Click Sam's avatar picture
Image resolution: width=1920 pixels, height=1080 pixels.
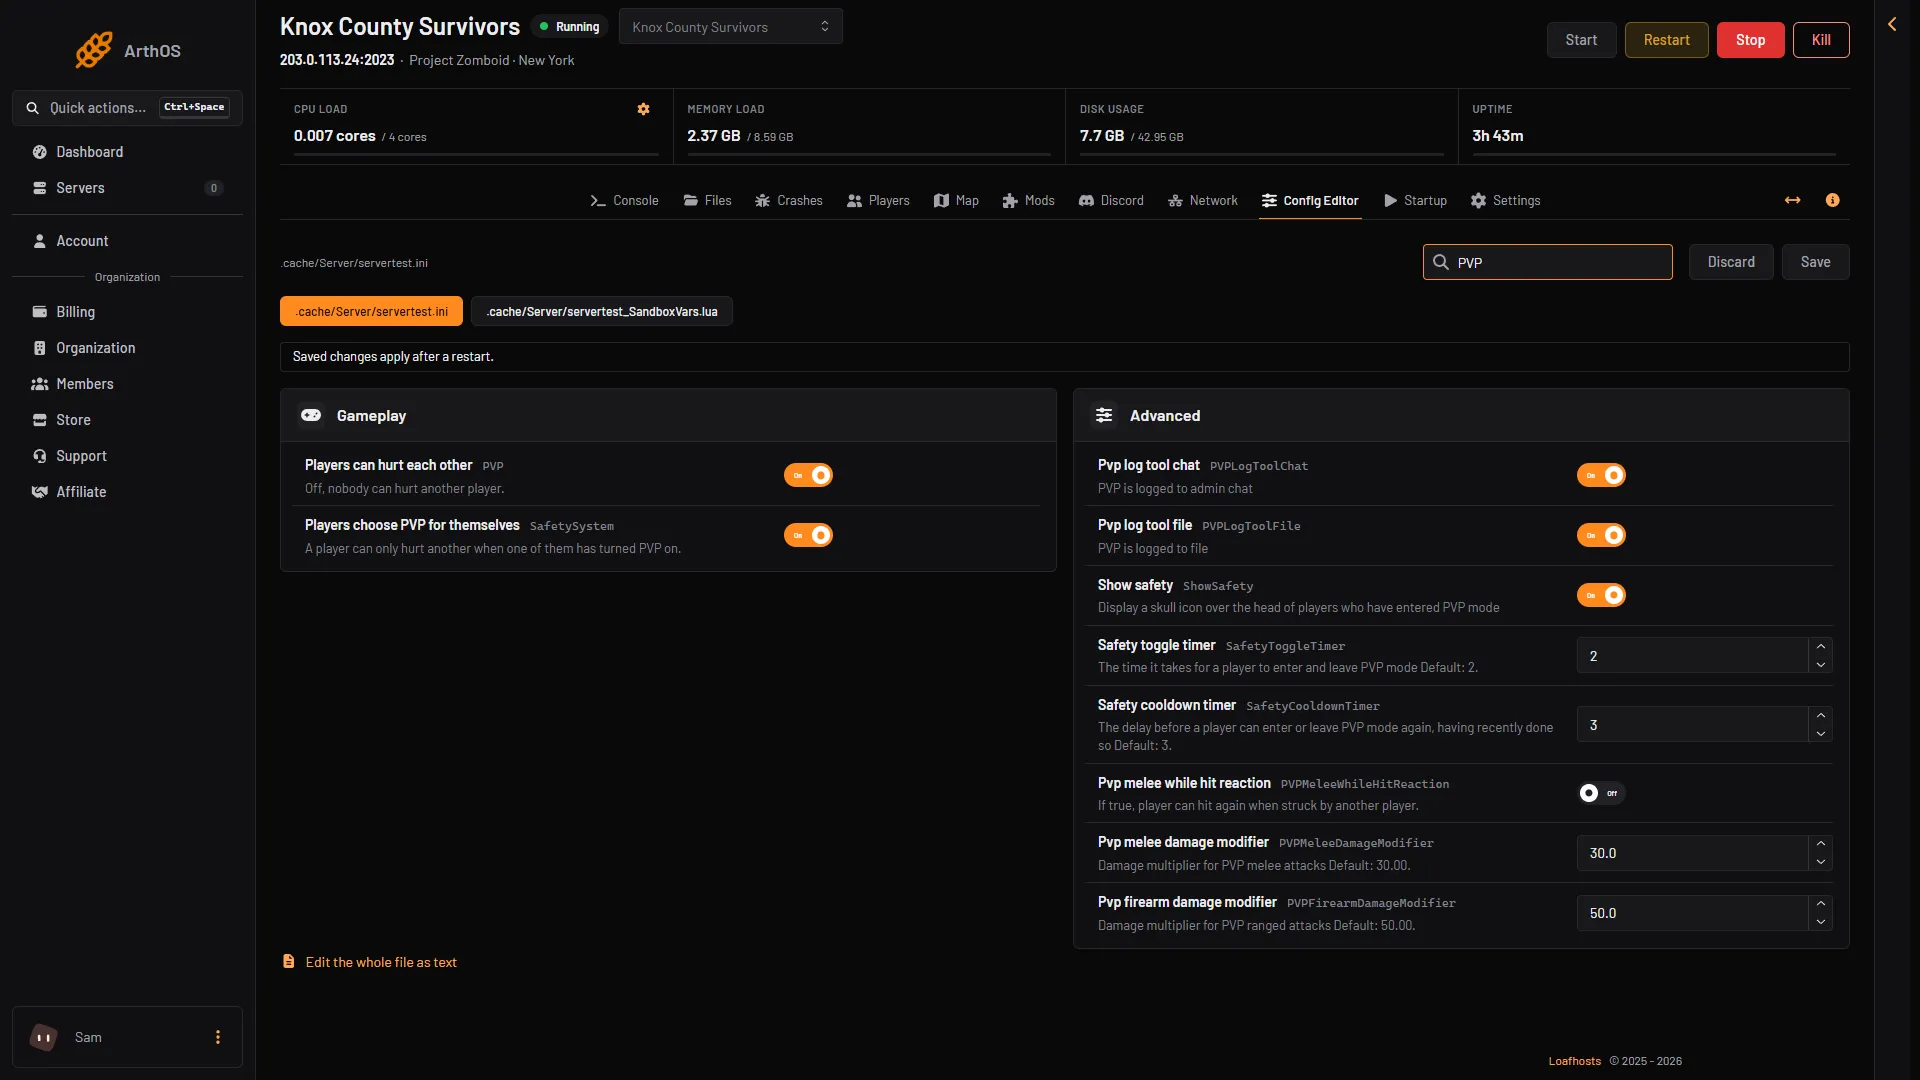click(44, 1037)
